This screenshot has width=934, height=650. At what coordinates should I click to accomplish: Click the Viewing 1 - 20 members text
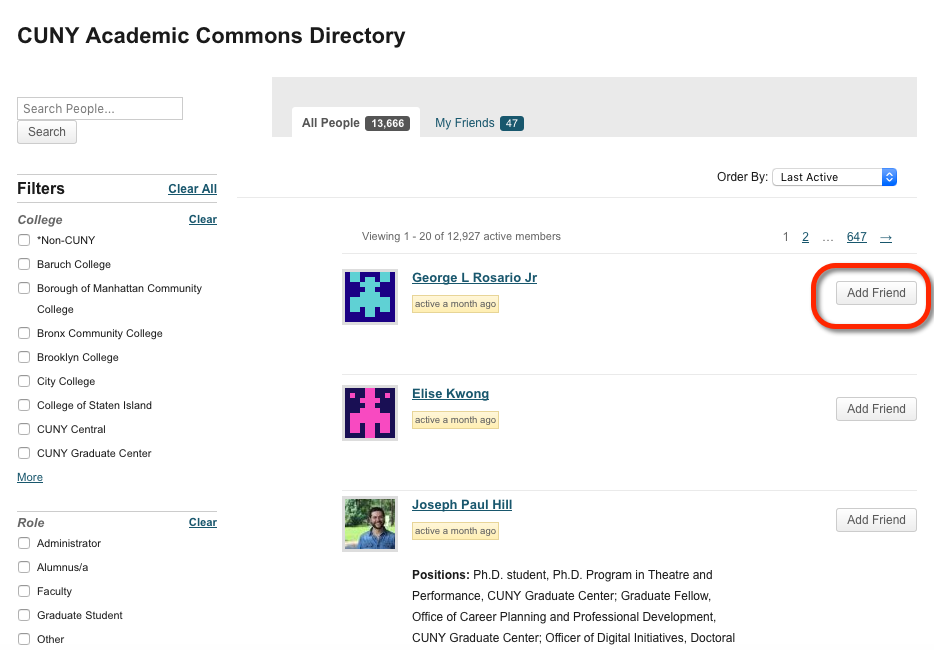[461, 237]
